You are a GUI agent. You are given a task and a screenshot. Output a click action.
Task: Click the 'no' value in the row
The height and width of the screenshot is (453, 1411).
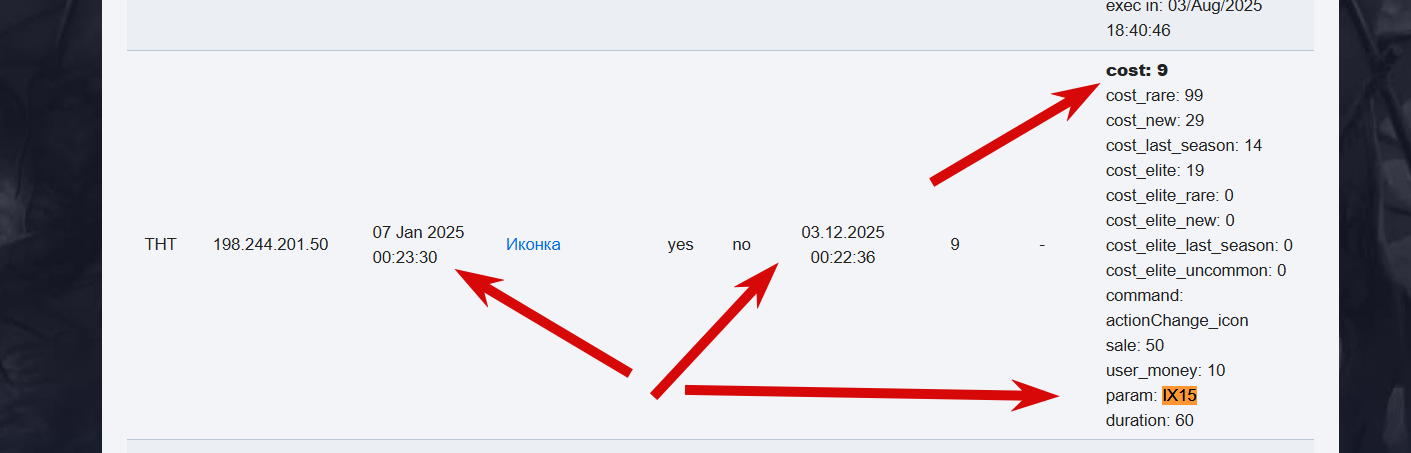pos(741,245)
